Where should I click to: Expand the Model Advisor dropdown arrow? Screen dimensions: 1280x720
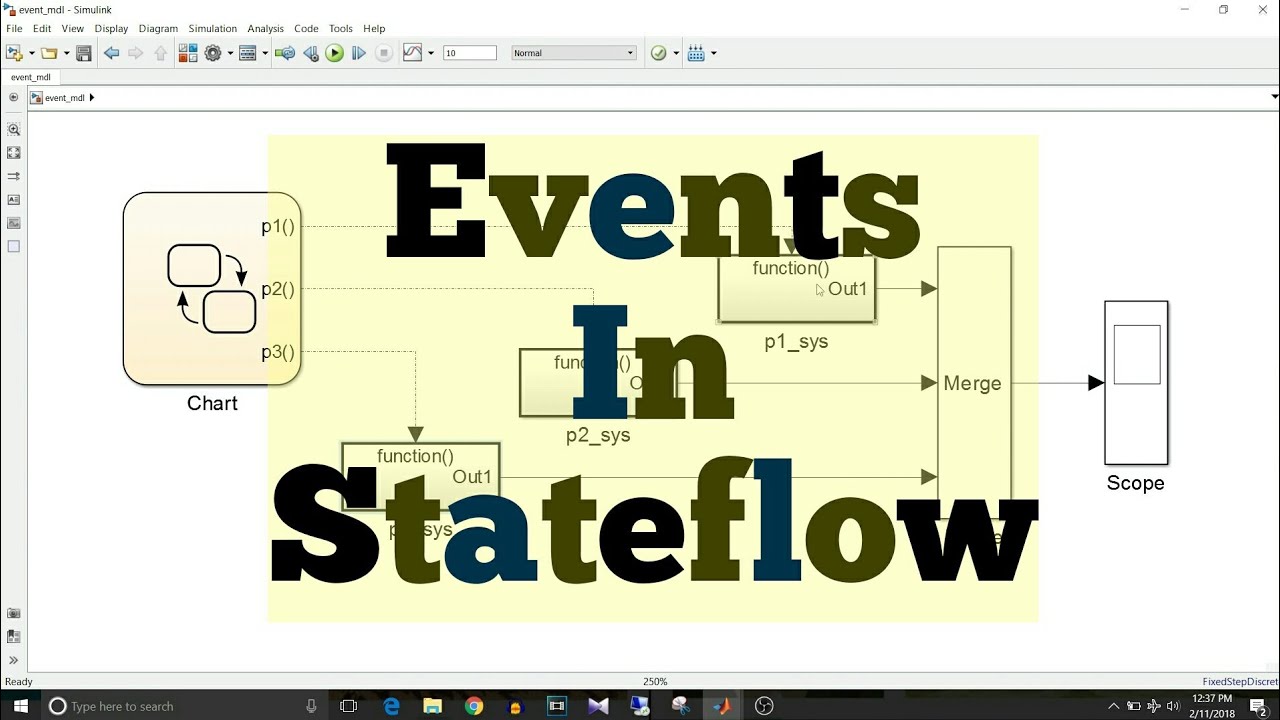coord(676,53)
